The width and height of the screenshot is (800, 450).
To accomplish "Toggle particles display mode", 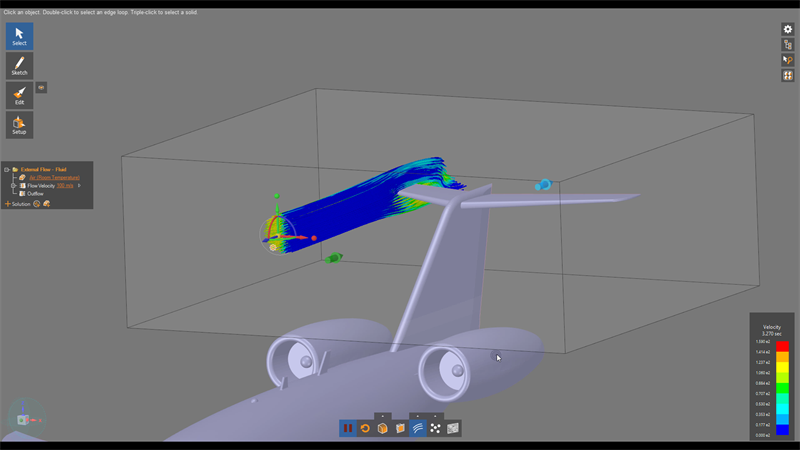I will pos(435,428).
